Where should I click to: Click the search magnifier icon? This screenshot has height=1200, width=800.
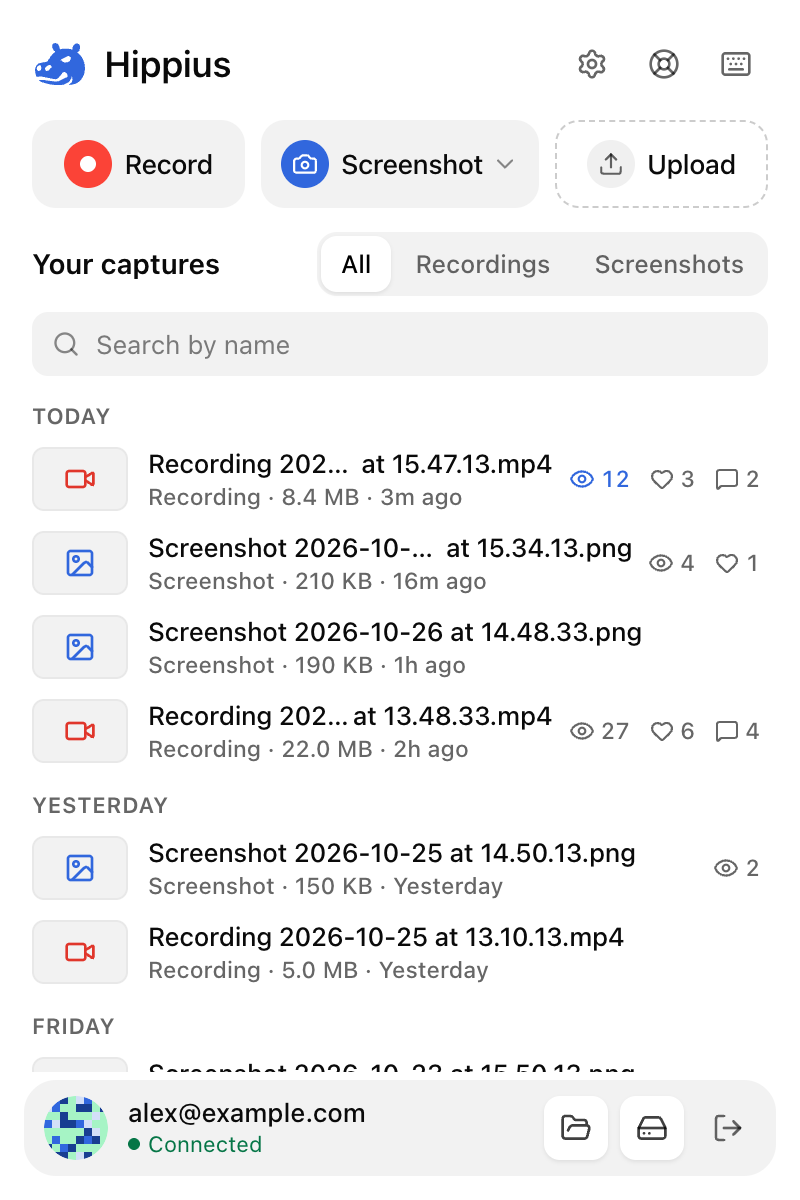pos(66,344)
